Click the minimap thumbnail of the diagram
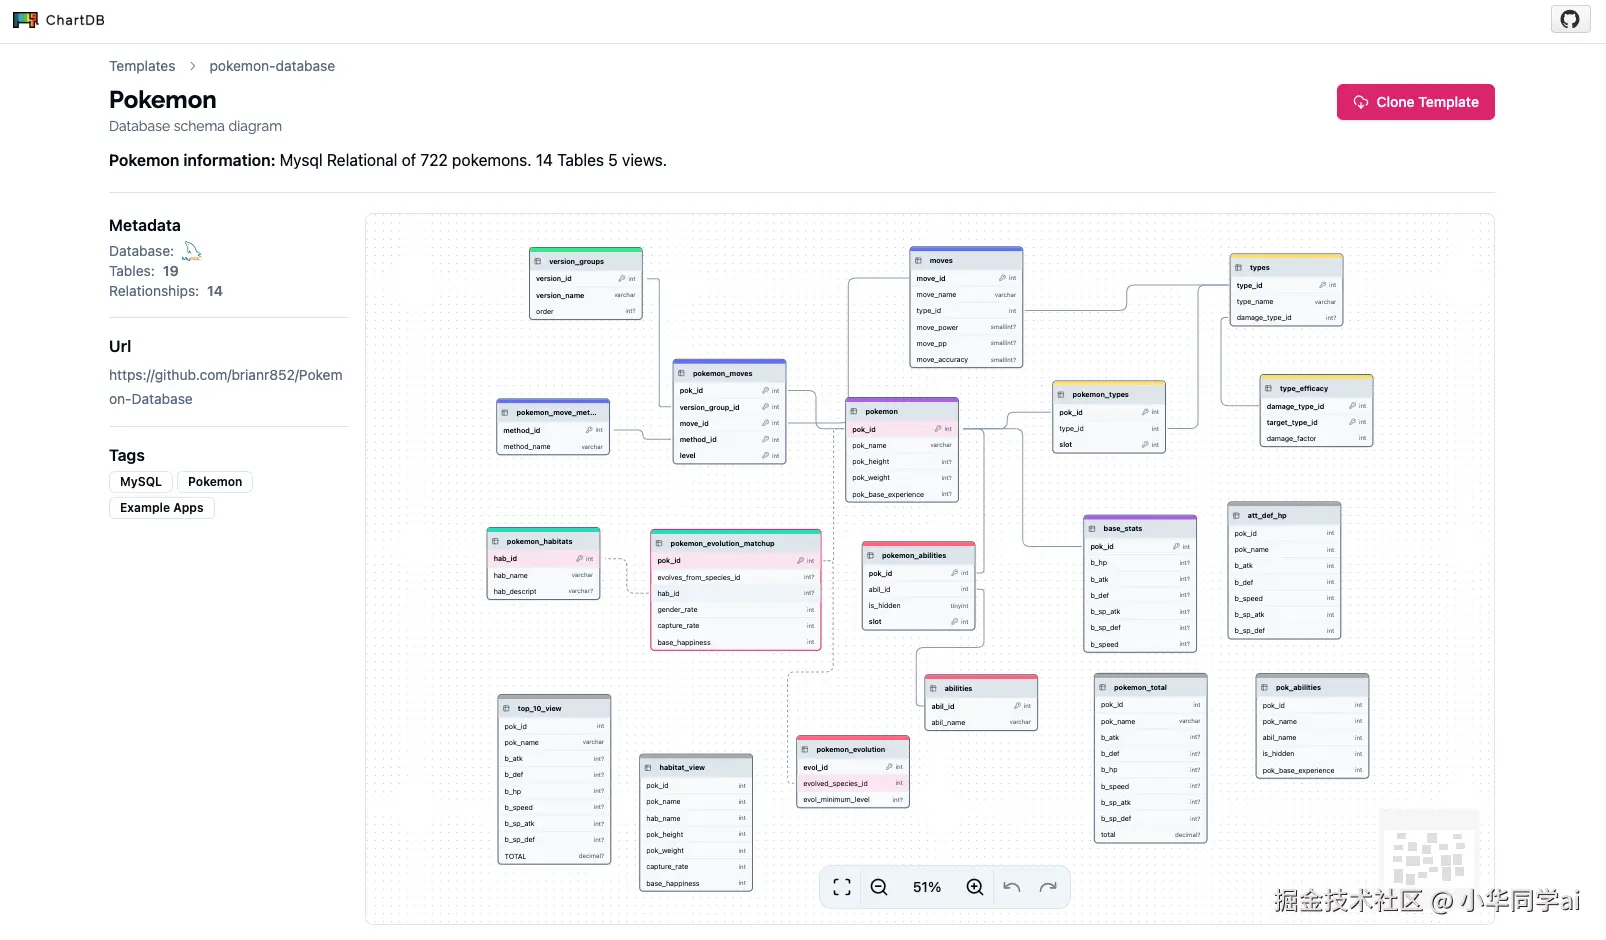1606x940 pixels. tap(1429, 857)
